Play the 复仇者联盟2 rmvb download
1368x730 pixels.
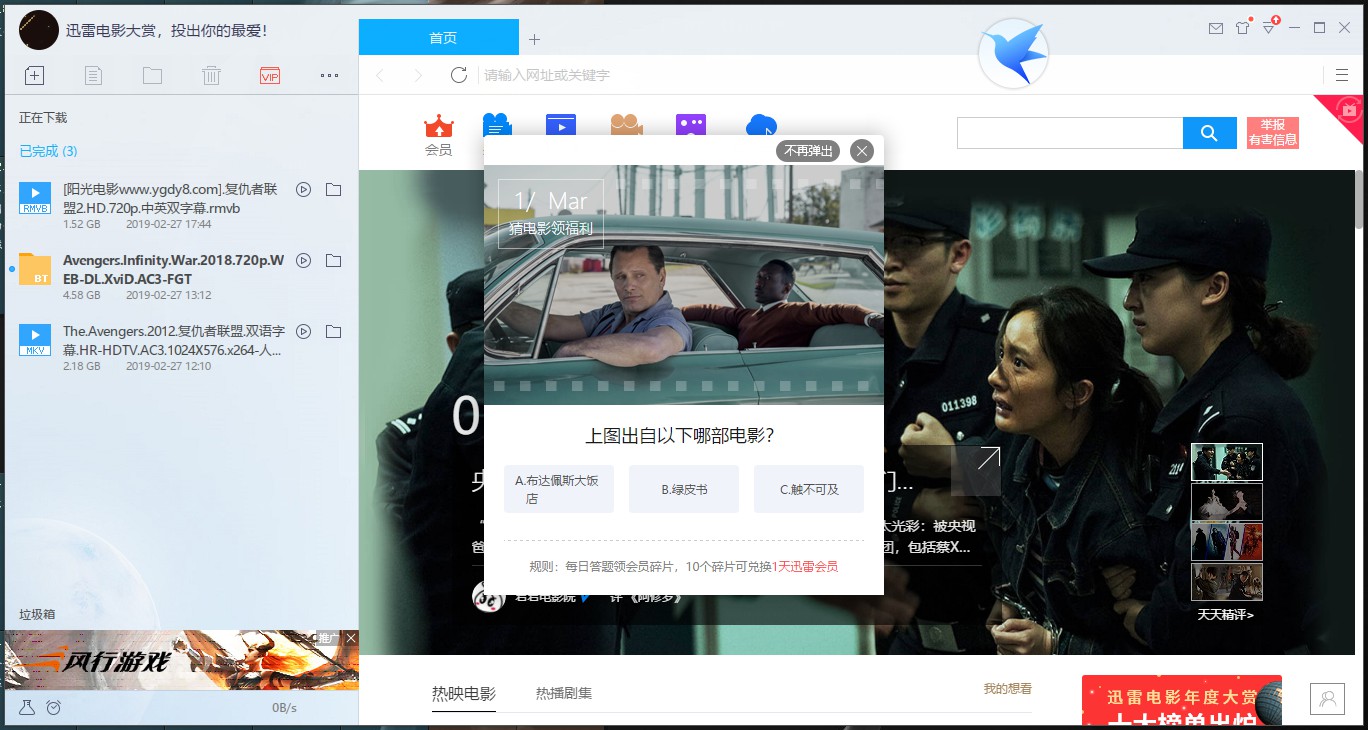(x=304, y=190)
